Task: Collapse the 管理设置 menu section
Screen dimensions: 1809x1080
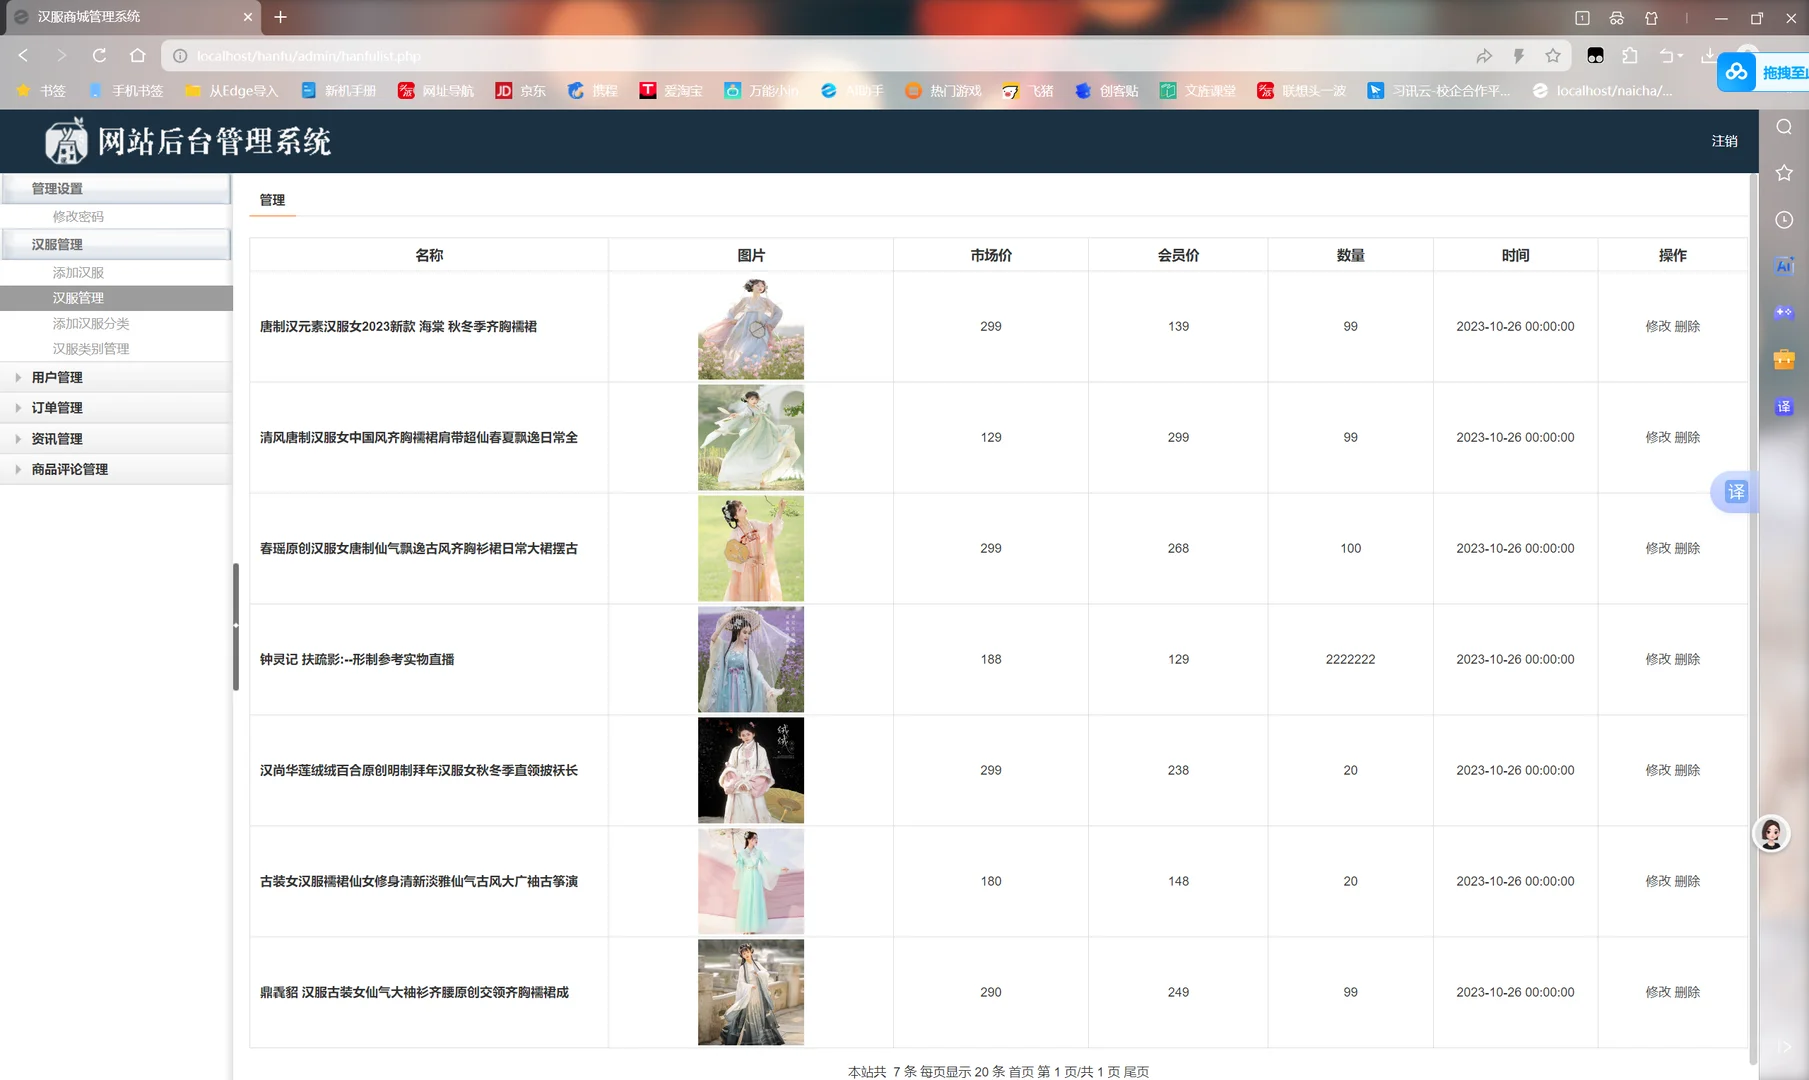Action: pos(116,189)
